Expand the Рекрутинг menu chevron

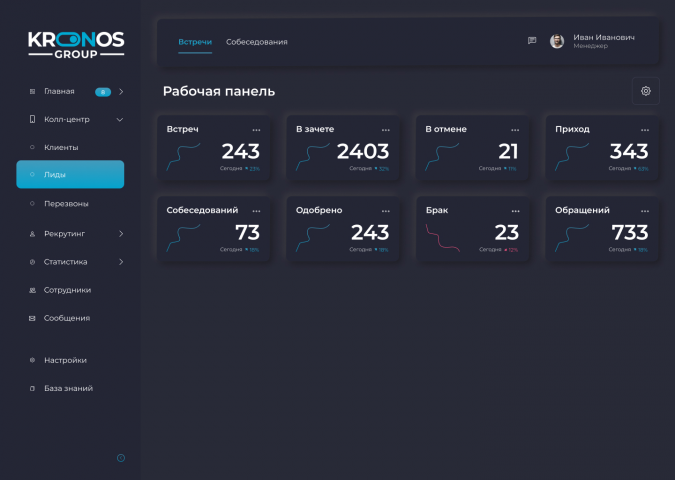[x=121, y=234]
